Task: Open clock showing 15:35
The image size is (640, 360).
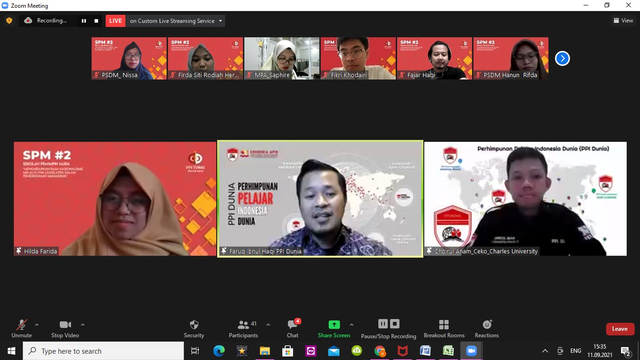Action: (x=600, y=351)
